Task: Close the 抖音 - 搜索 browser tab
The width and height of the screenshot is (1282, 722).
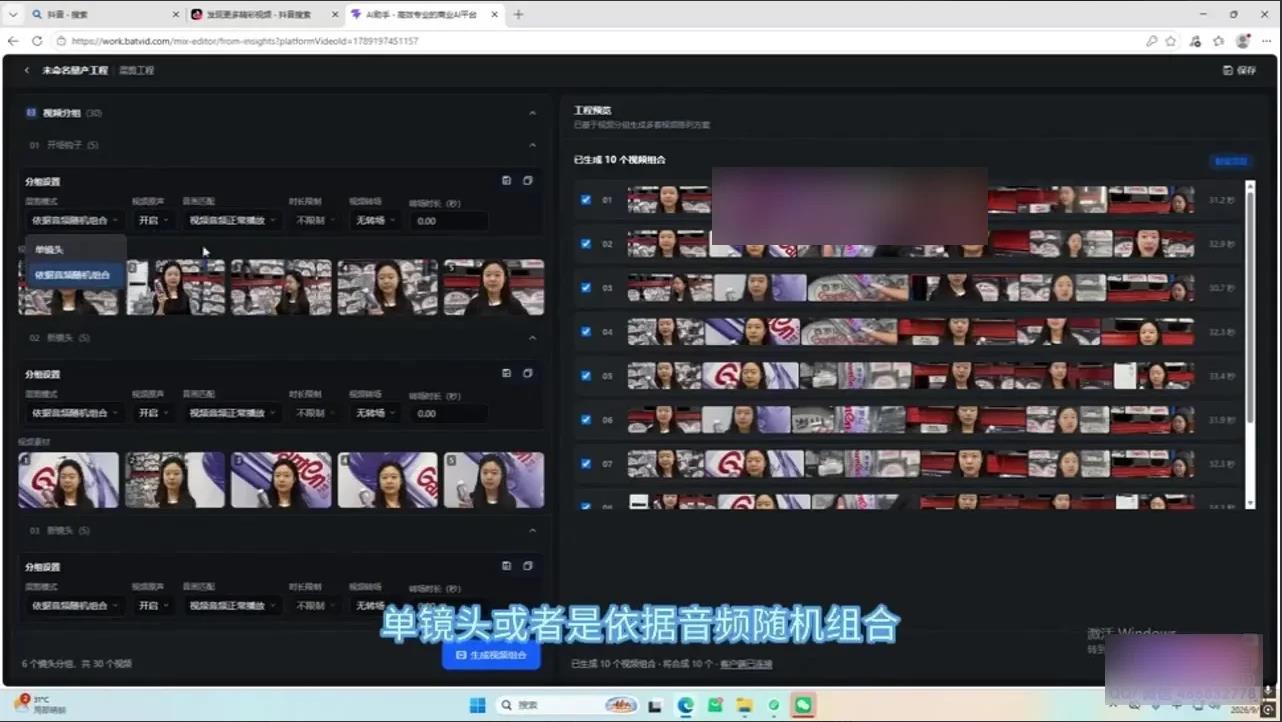Action: 176,15
